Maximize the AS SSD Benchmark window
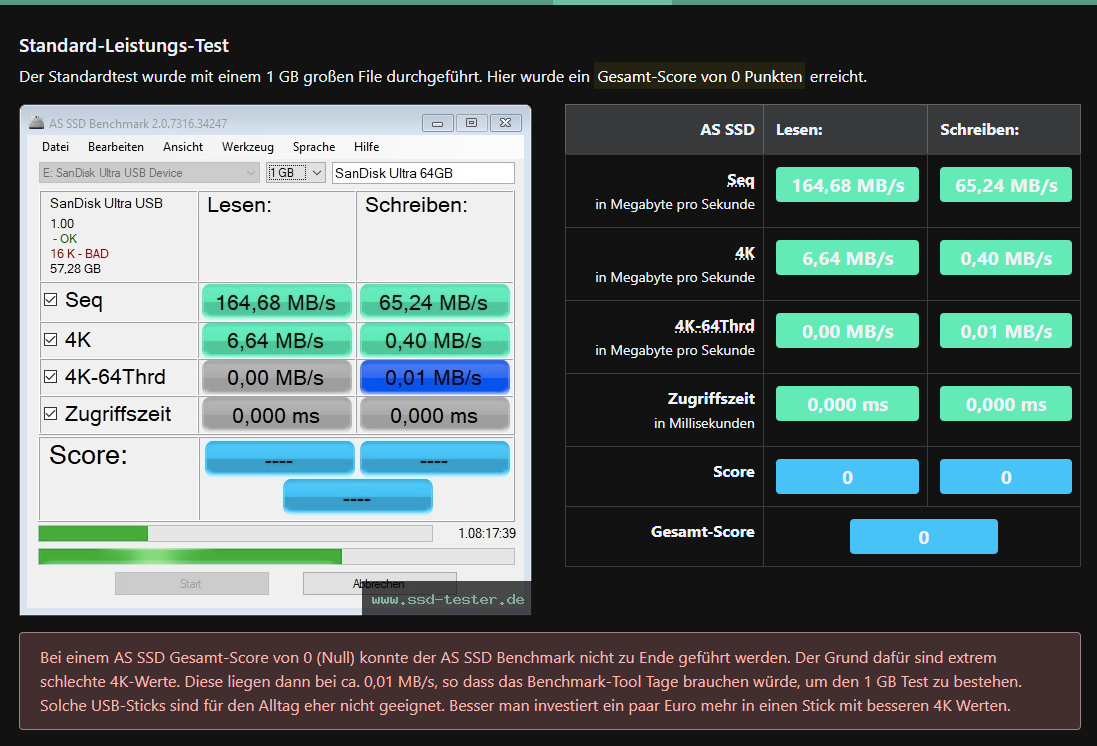Screen dimensions: 1097x746 pos(472,123)
